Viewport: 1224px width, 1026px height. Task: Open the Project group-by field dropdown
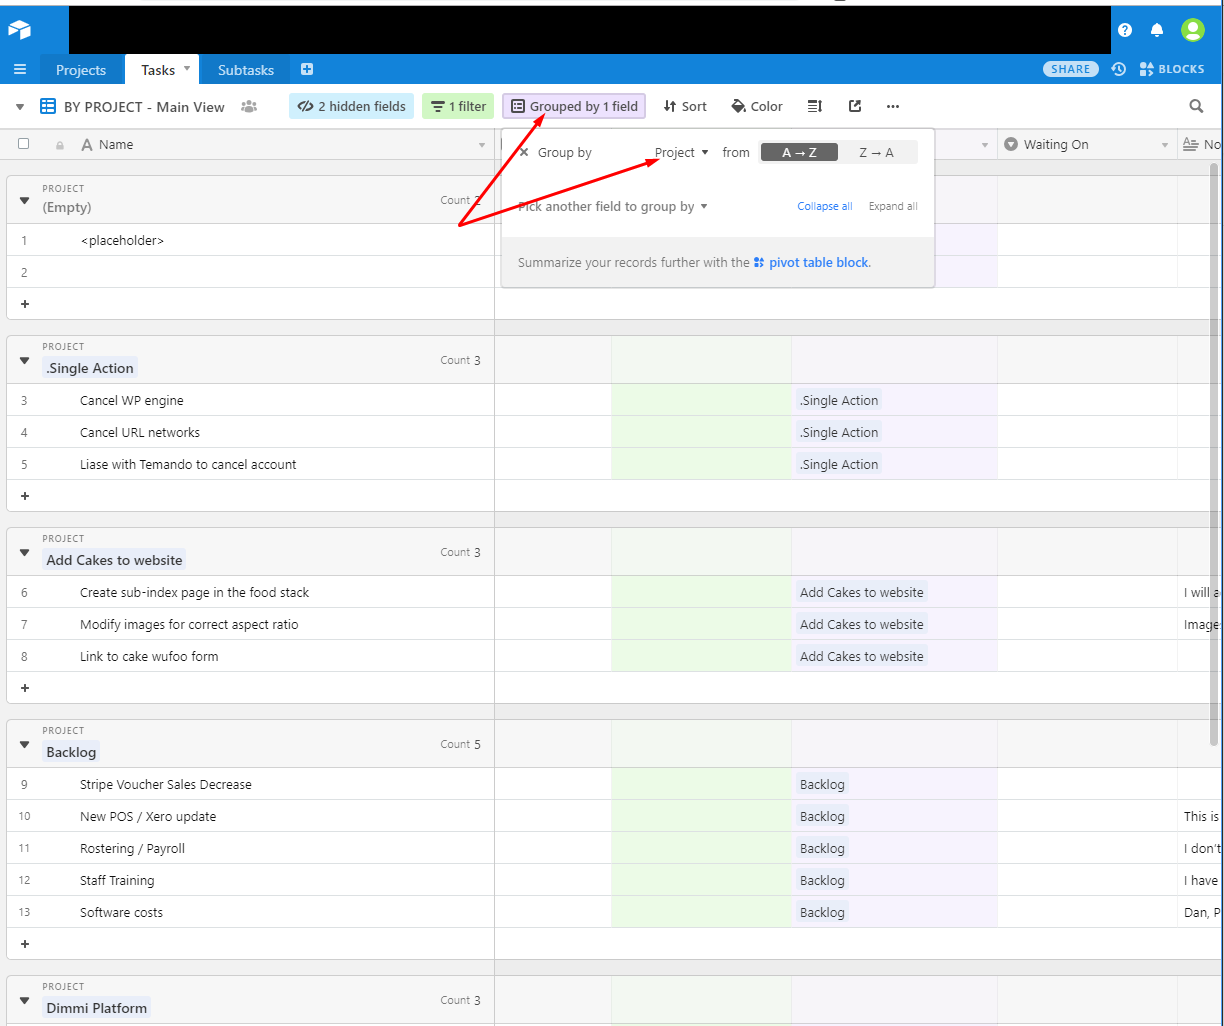click(681, 153)
